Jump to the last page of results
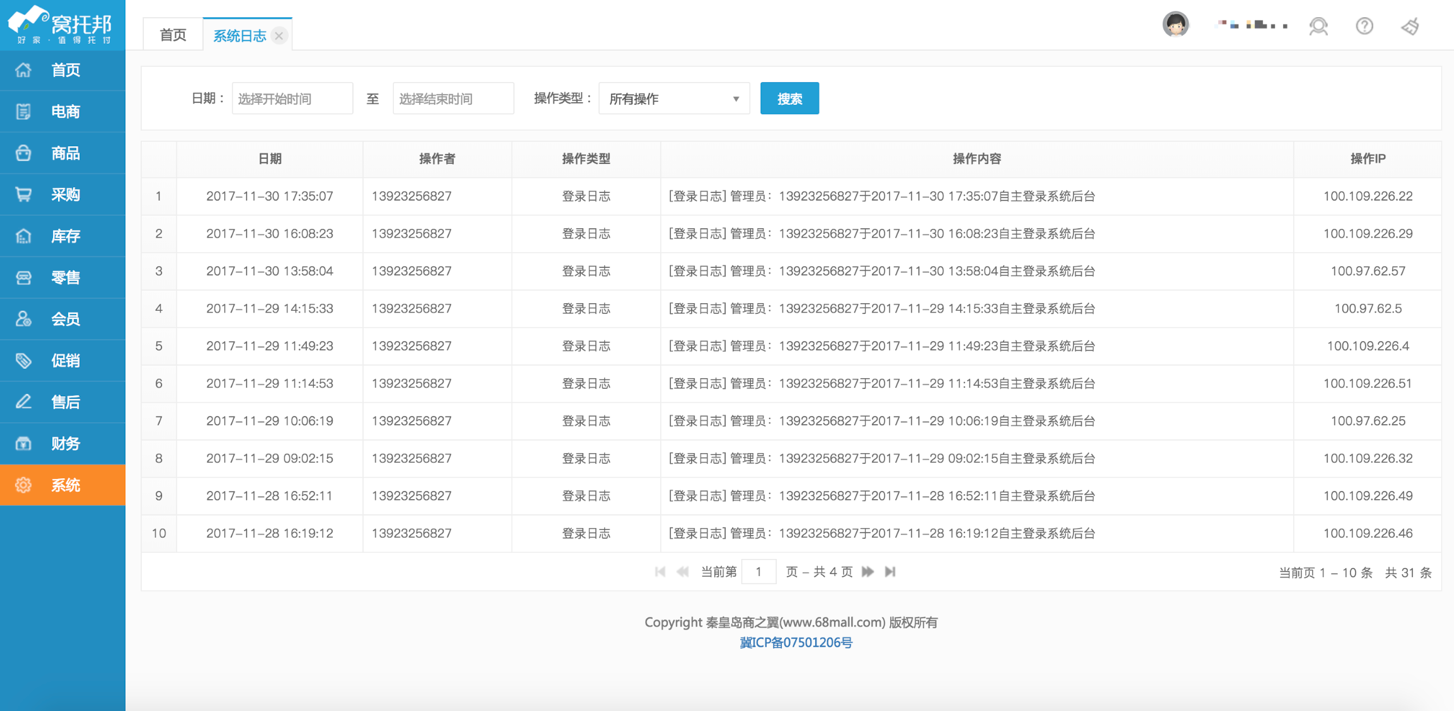Viewport: 1454px width, 711px height. [x=890, y=572]
